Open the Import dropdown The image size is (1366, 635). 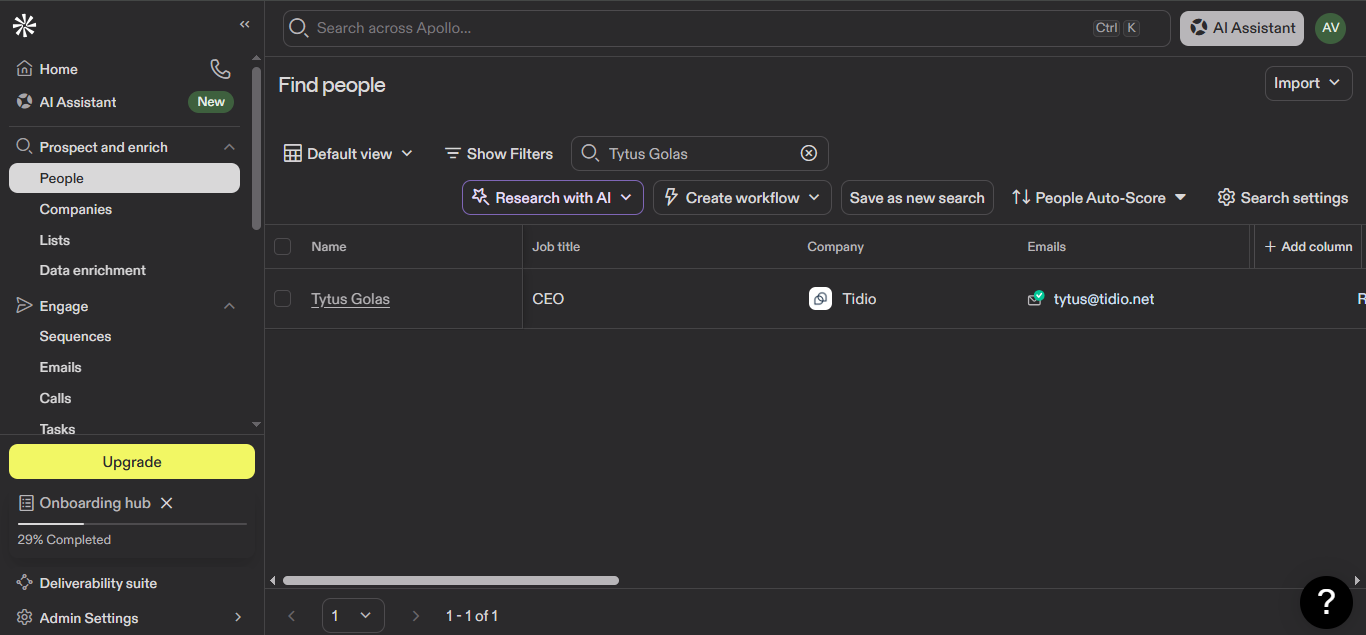click(1308, 83)
